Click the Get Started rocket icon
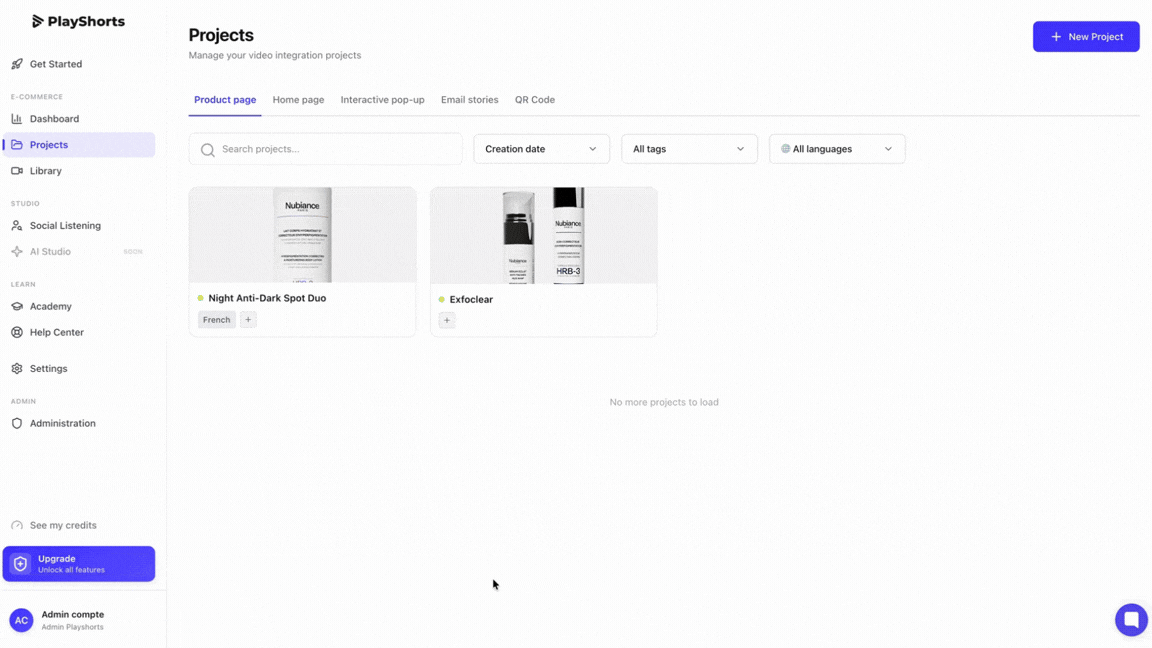This screenshot has height=648, width=1152. (x=17, y=64)
